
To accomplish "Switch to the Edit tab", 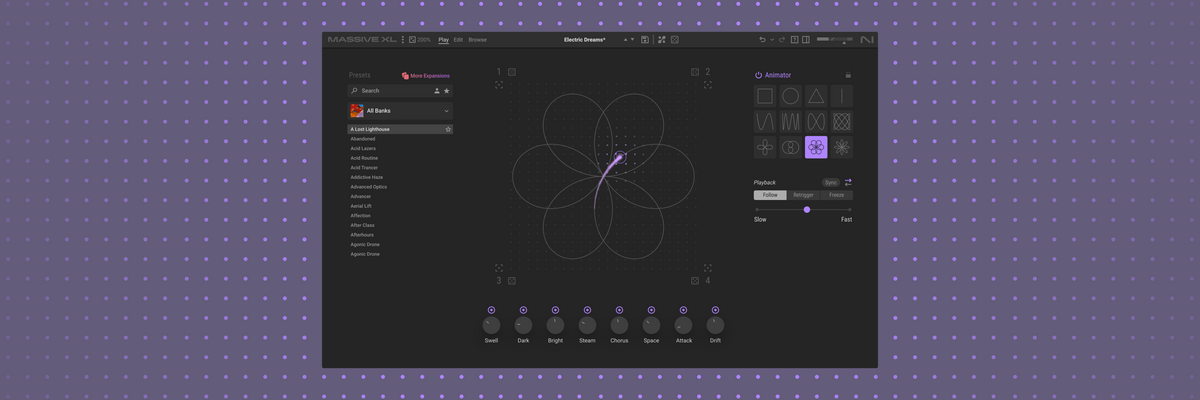I will point(458,40).
